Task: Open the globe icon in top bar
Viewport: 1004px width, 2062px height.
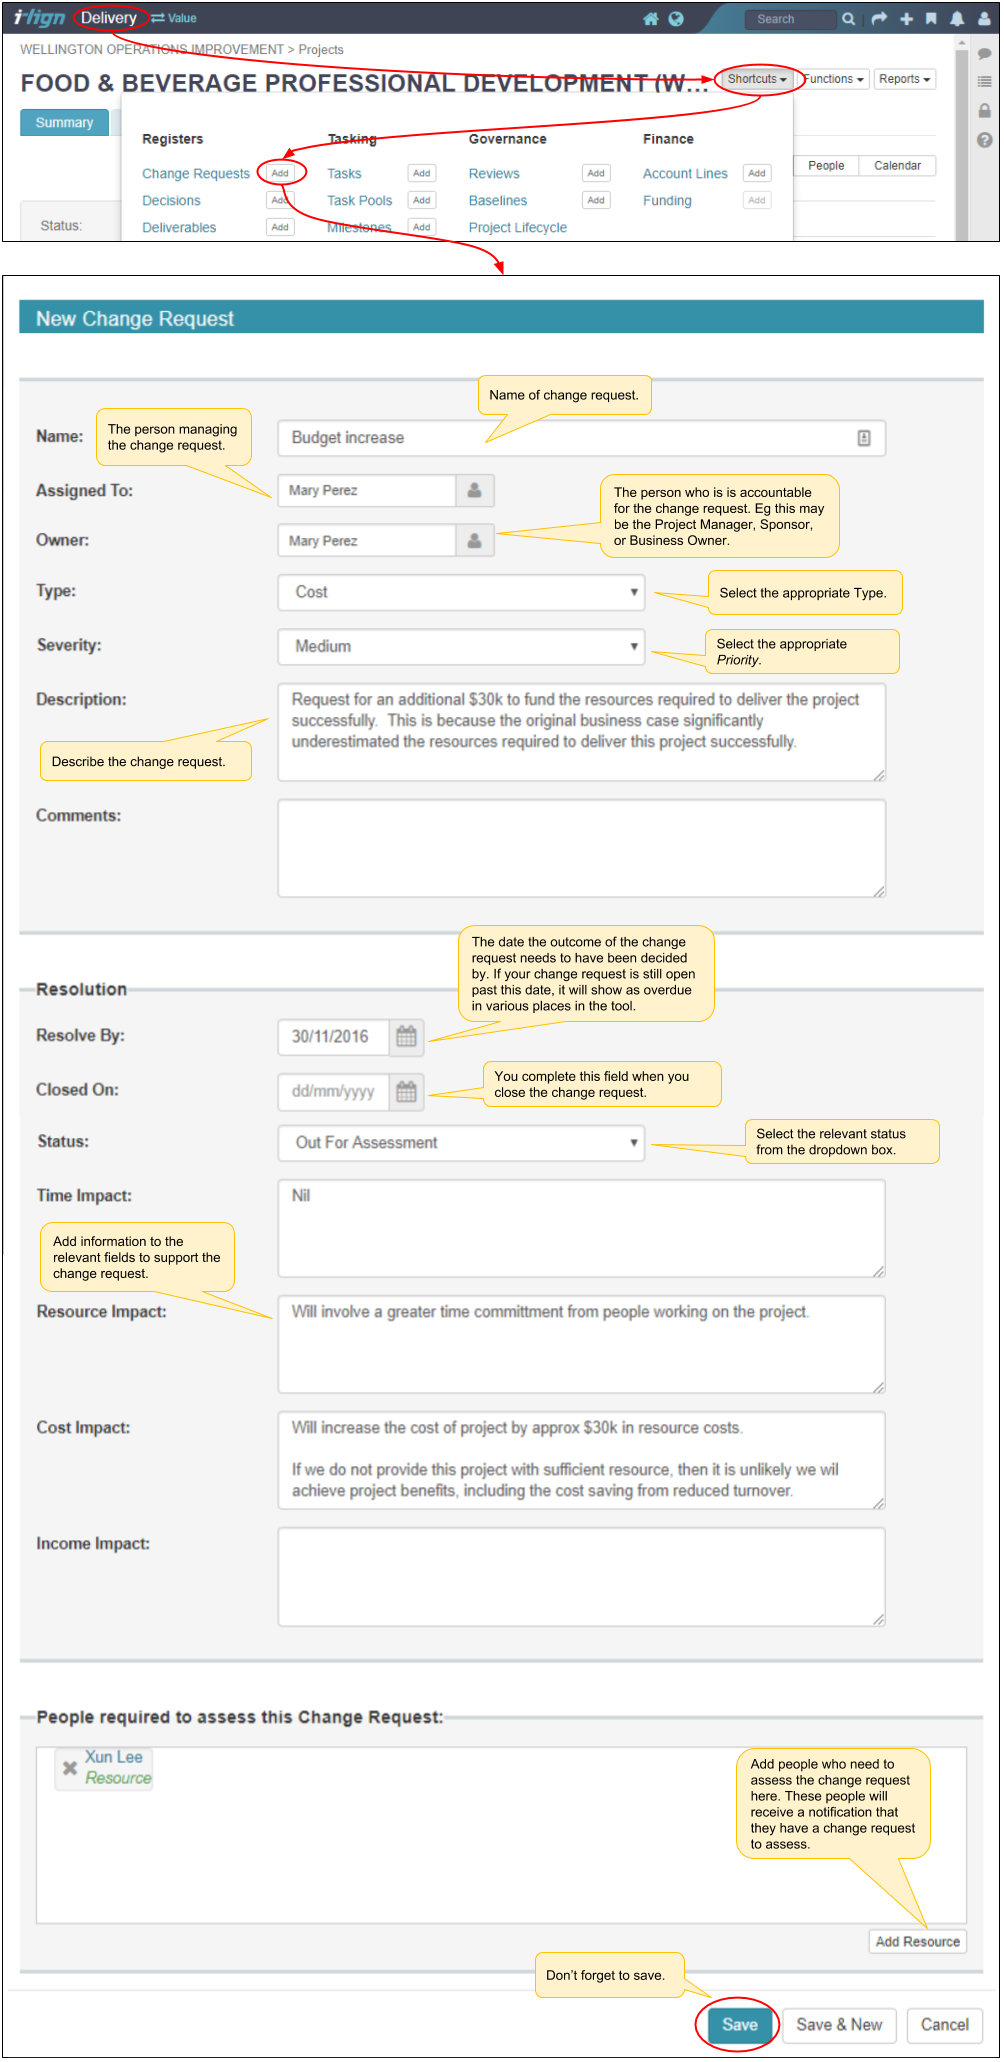Action: 676,19
